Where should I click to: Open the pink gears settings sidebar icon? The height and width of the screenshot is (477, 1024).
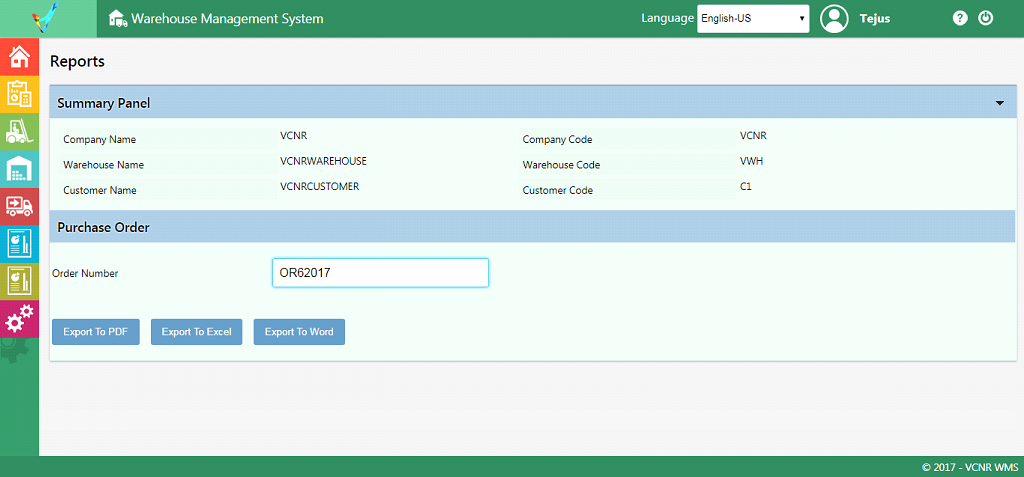tap(19, 319)
